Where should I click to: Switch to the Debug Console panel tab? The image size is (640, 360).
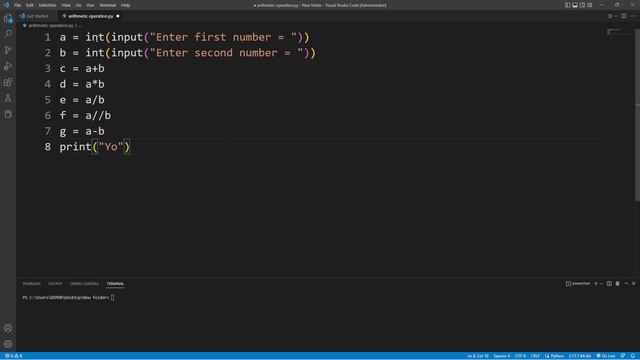click(84, 284)
